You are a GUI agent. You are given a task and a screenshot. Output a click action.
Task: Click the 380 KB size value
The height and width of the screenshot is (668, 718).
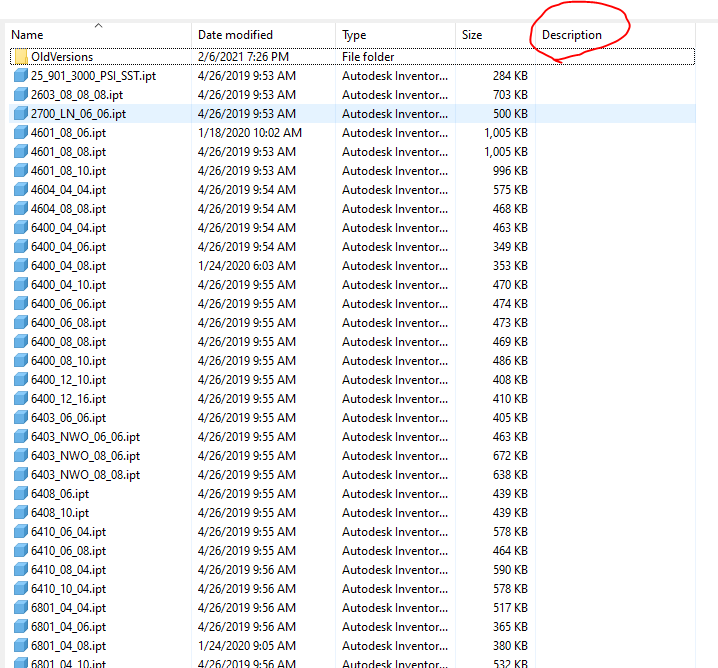[x=510, y=646]
